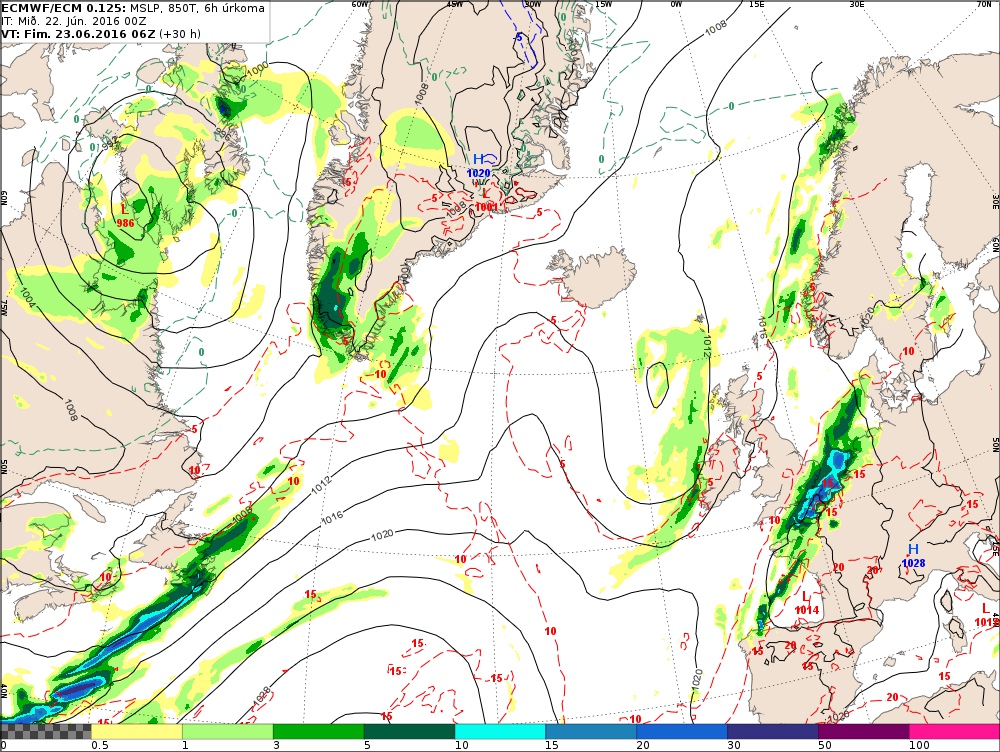1000x752 pixels.
Task: Click the low pressure marker 'L 1014'
Action: [807, 603]
